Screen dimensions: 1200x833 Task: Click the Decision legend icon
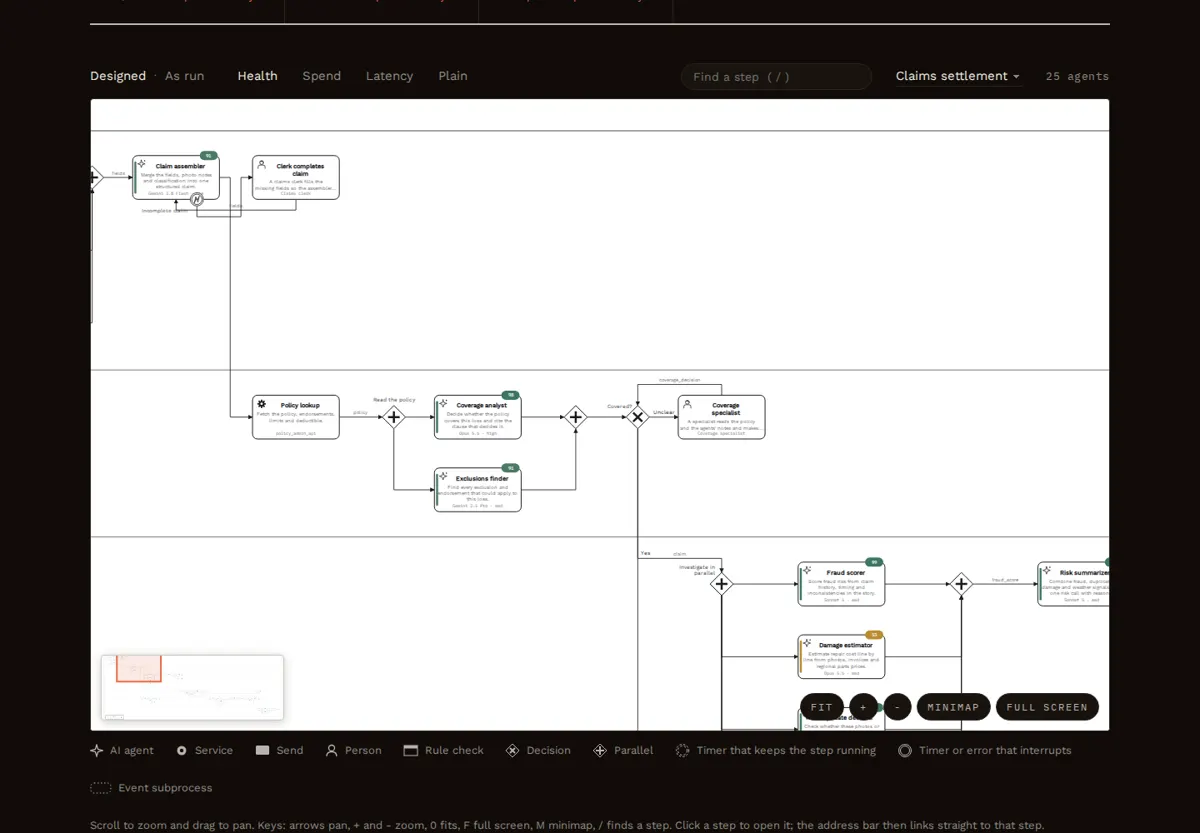coord(512,750)
